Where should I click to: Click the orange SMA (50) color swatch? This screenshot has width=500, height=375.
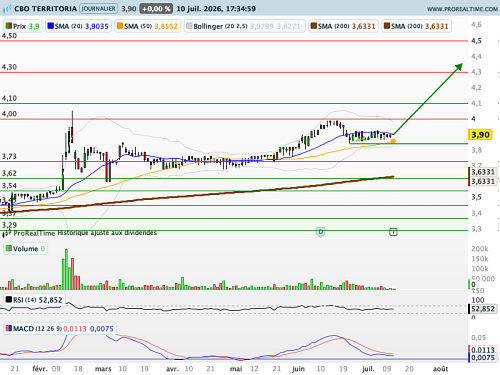click(x=120, y=26)
